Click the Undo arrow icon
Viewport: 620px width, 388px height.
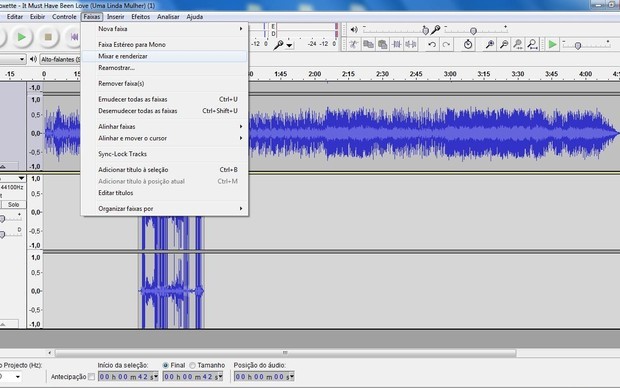click(432, 44)
